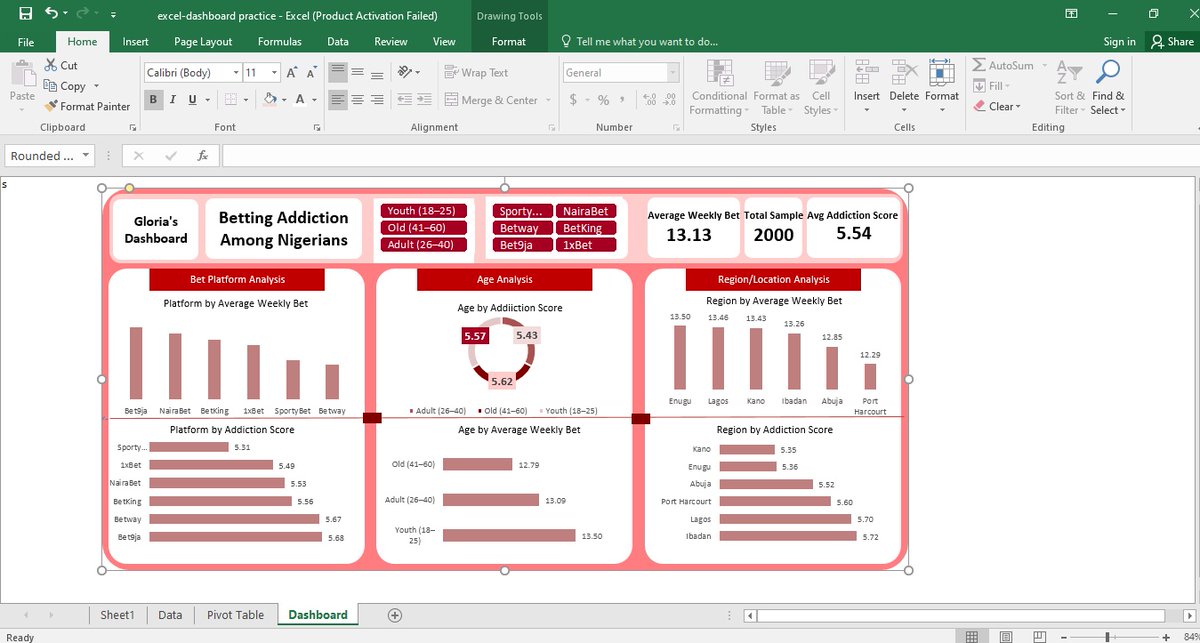Go to the Pivot Table sheet tab

[x=235, y=615]
